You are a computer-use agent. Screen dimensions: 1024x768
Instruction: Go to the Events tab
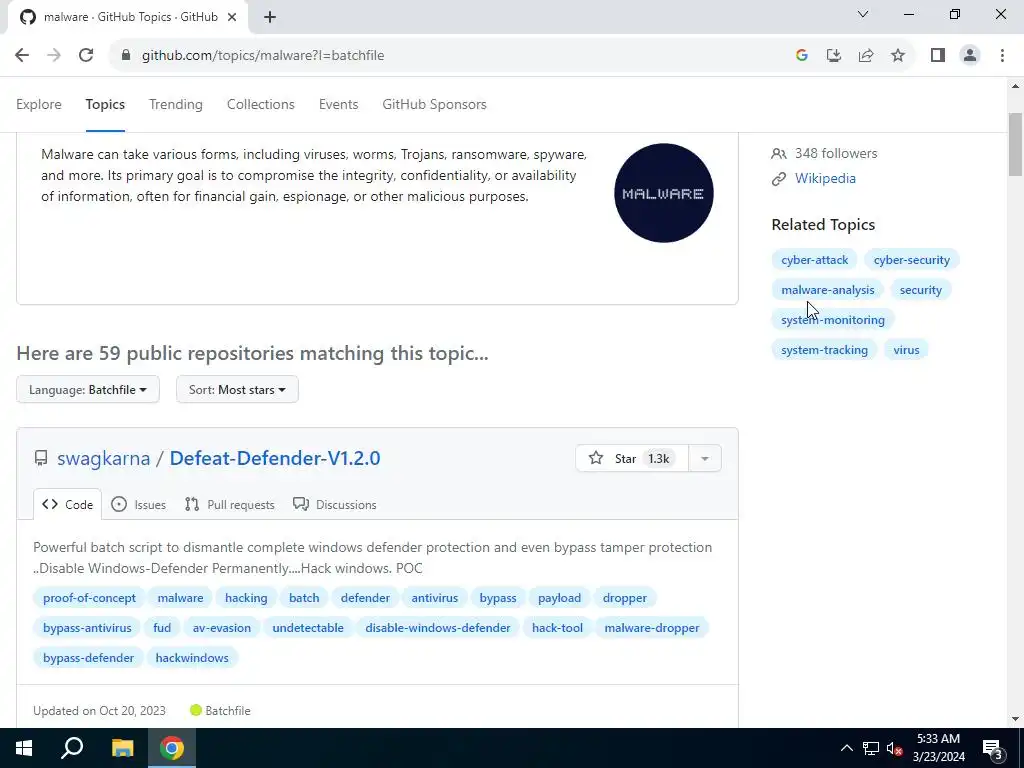coord(338,104)
